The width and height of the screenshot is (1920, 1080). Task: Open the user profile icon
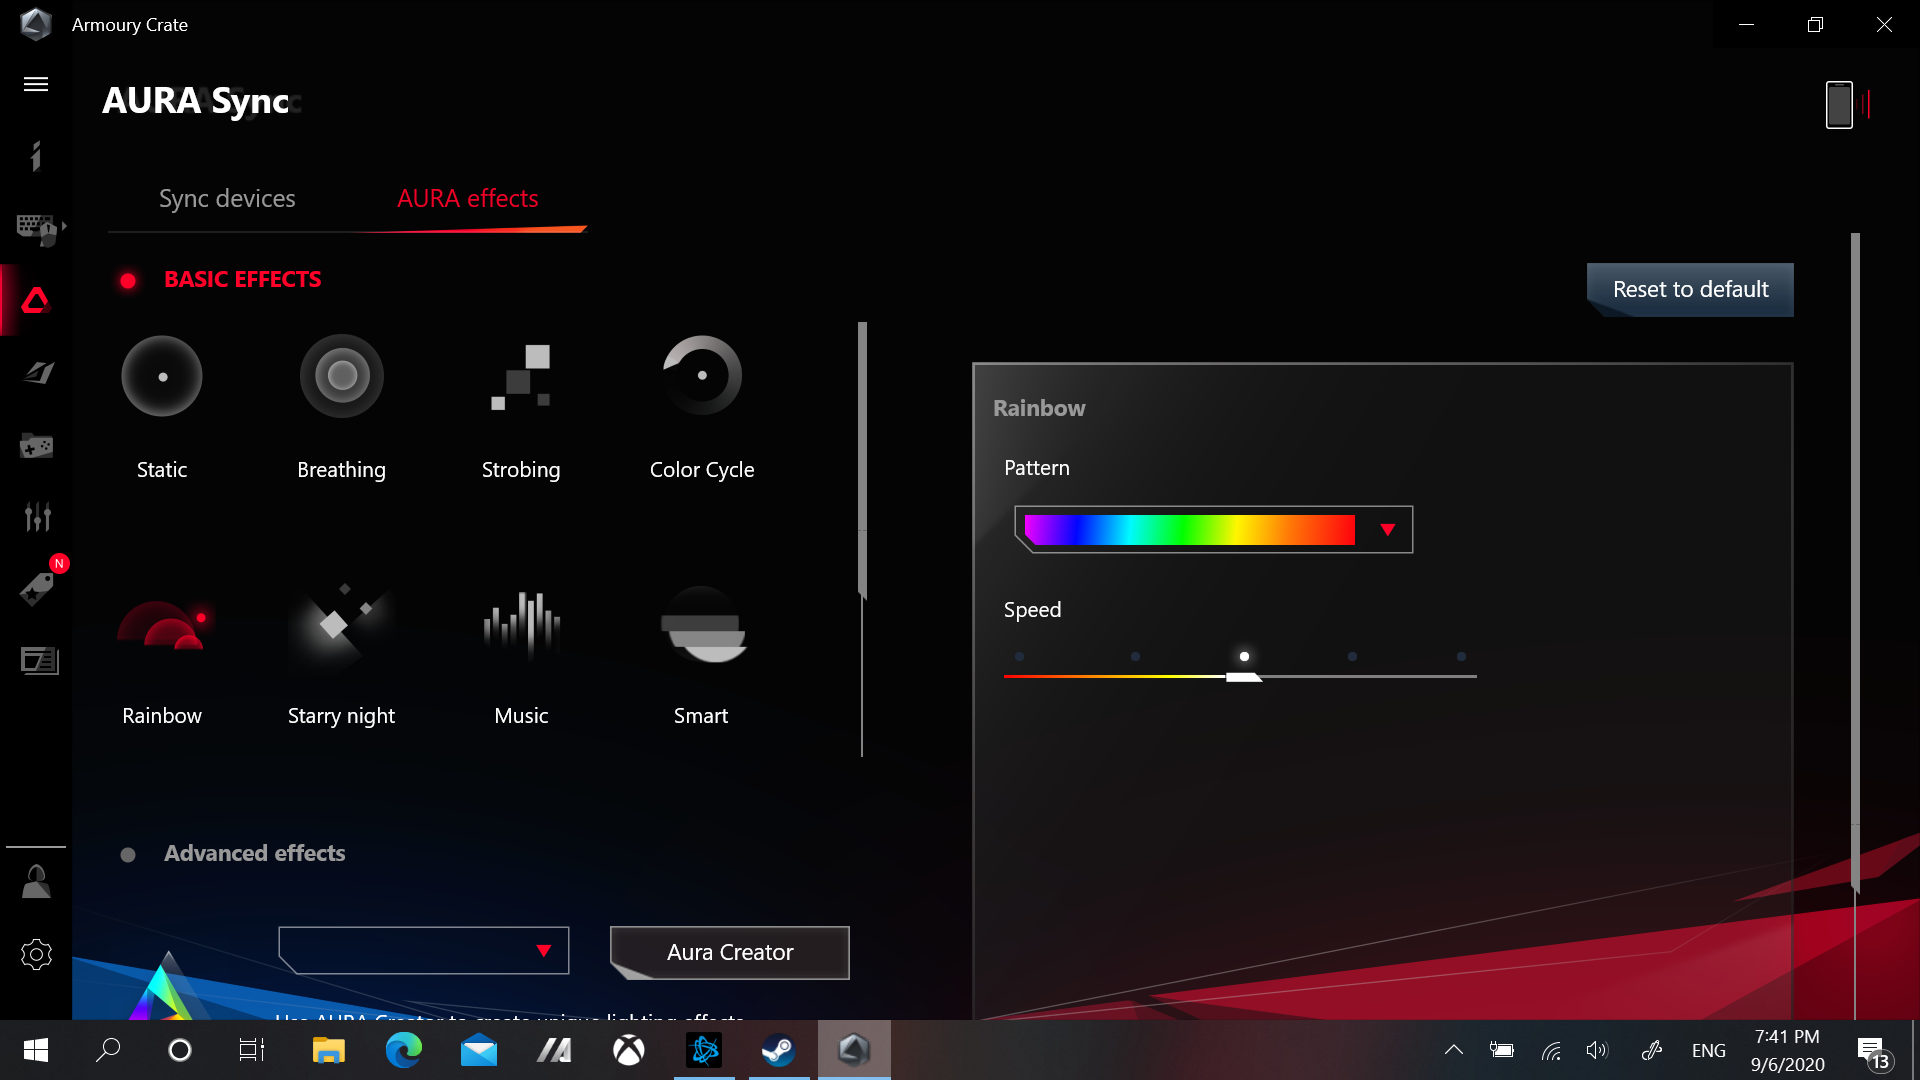tap(36, 882)
